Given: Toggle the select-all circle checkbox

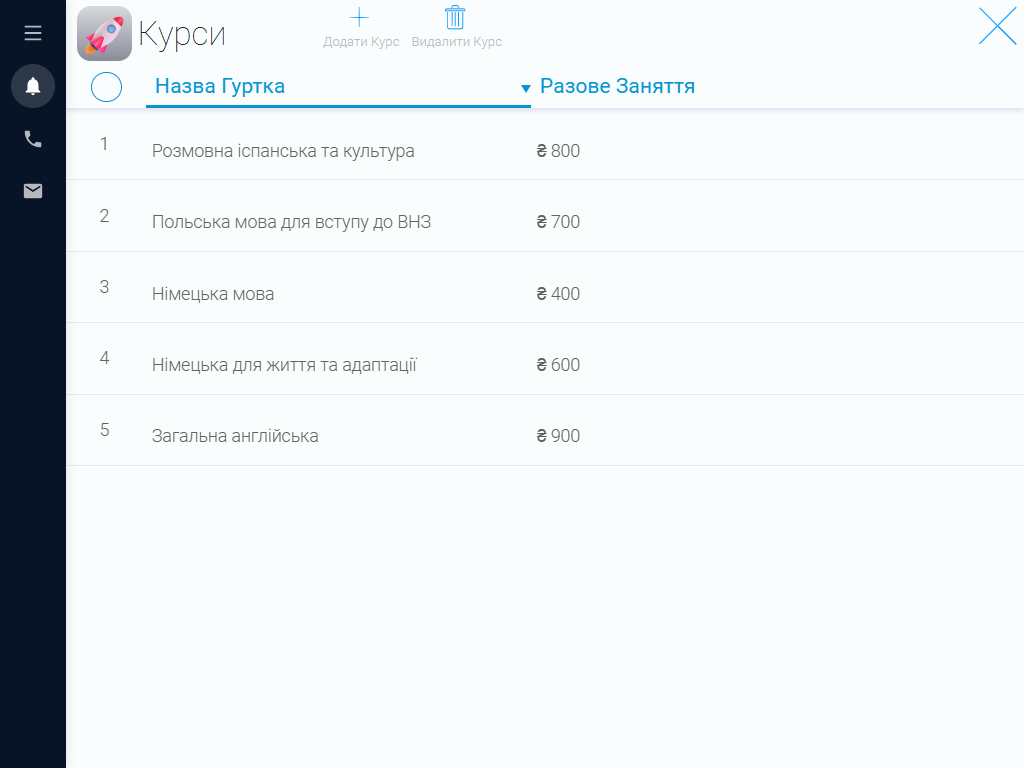Looking at the screenshot, I should (x=106, y=87).
